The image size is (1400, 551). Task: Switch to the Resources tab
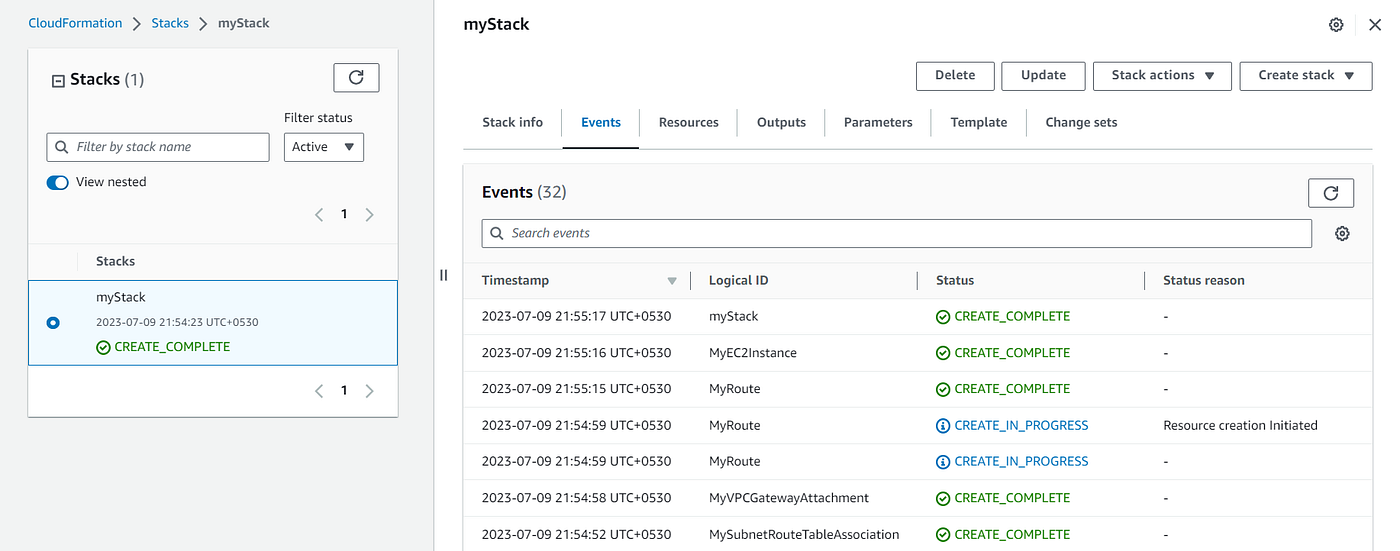coord(688,122)
